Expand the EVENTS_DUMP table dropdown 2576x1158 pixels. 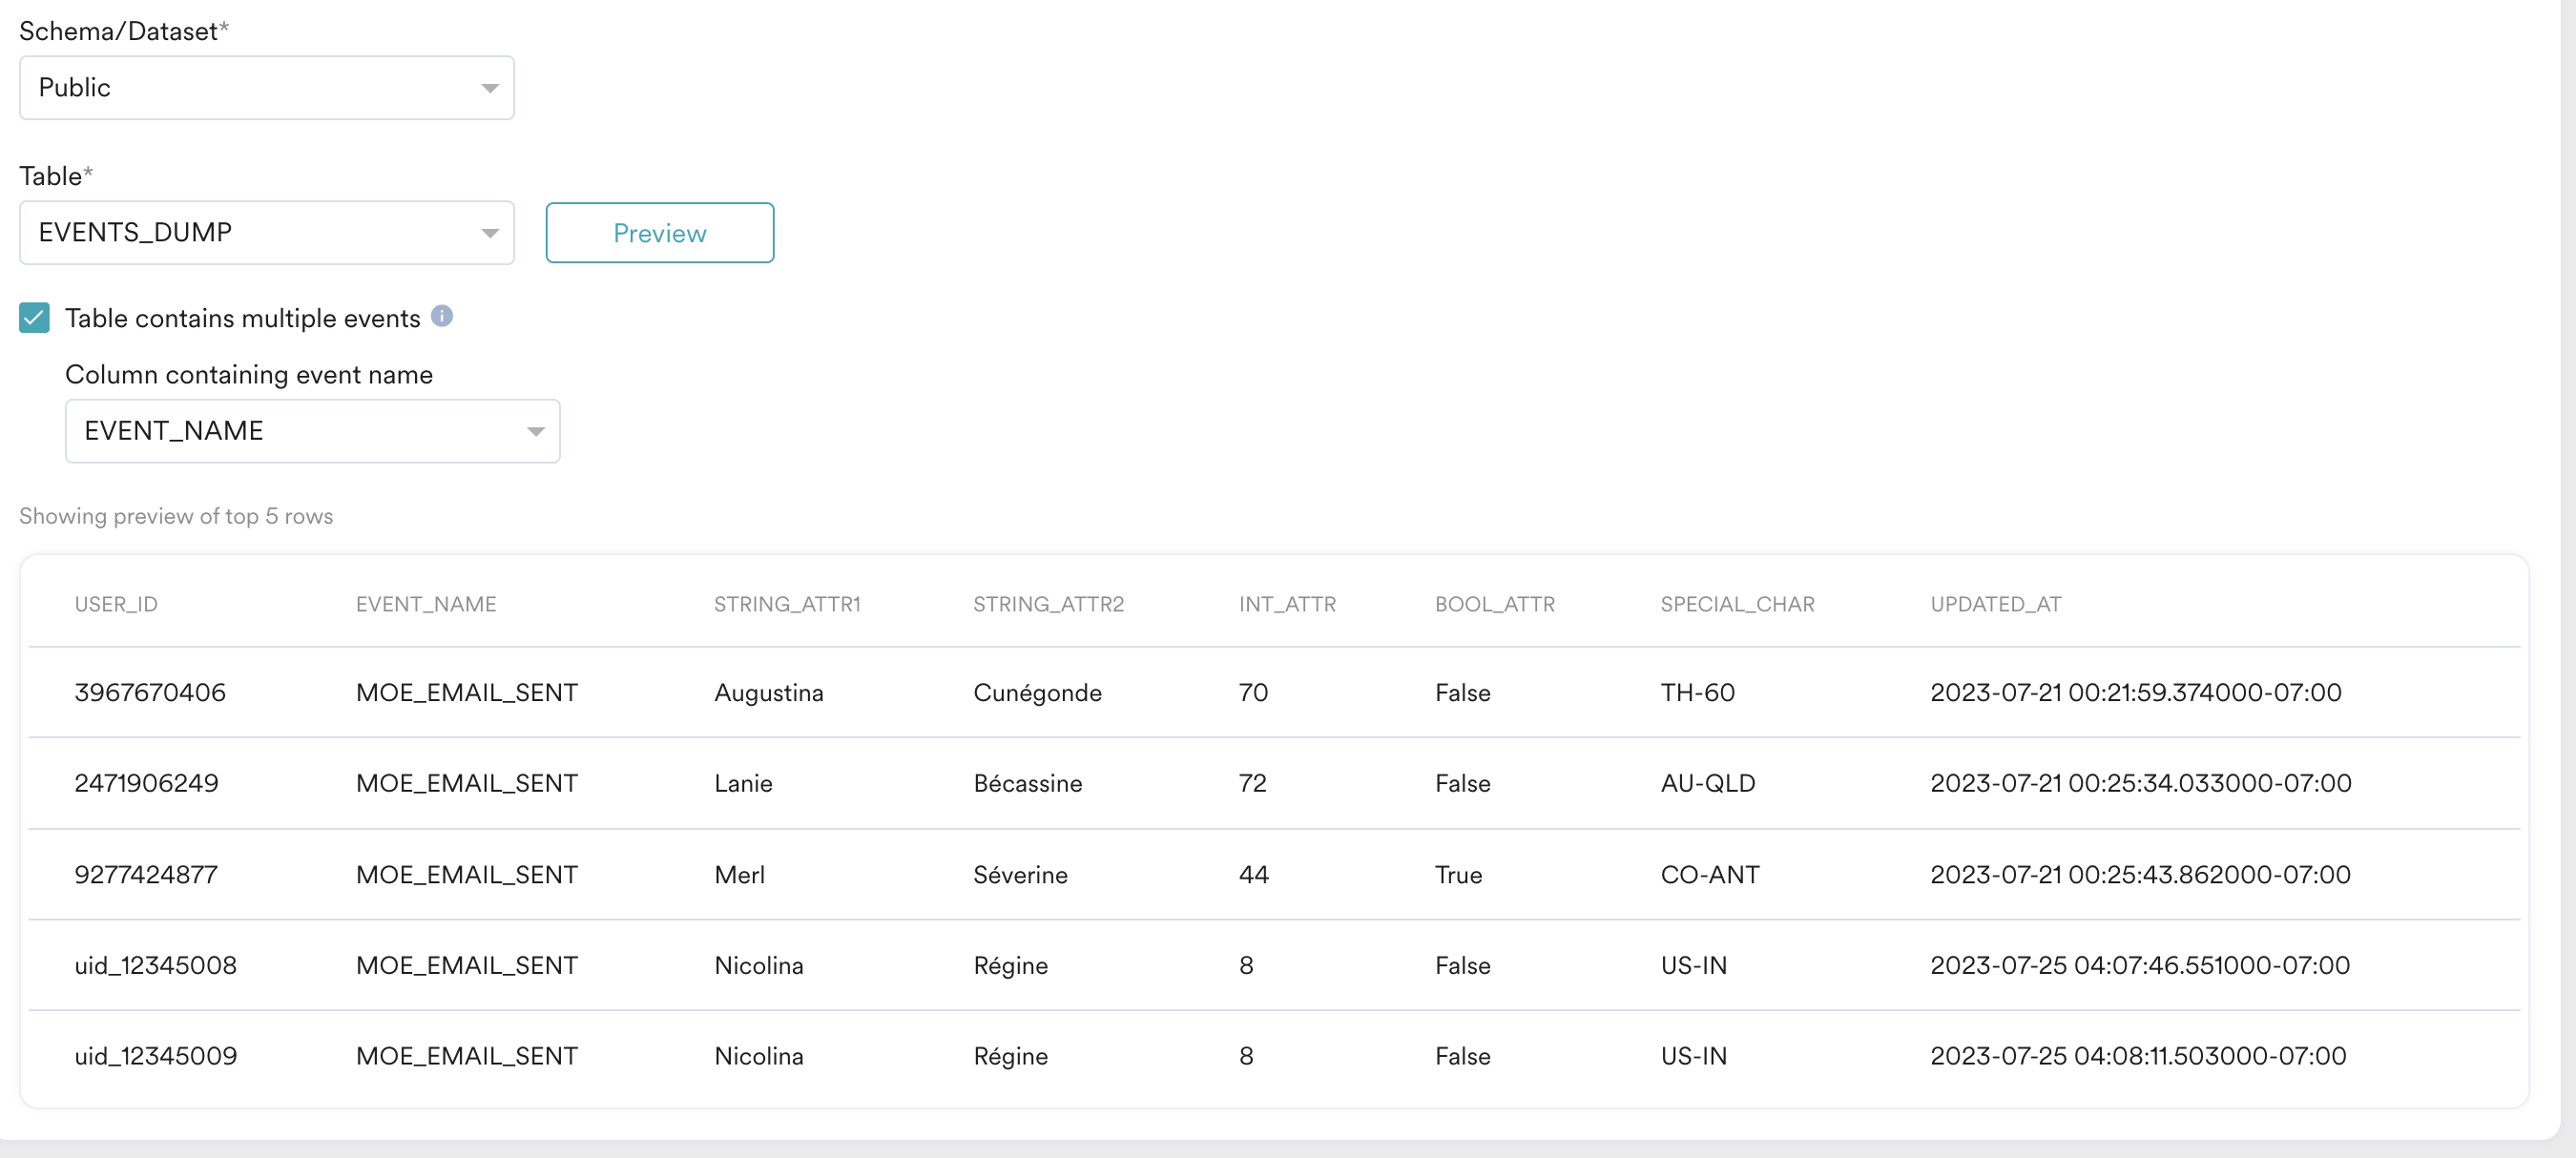(266, 233)
